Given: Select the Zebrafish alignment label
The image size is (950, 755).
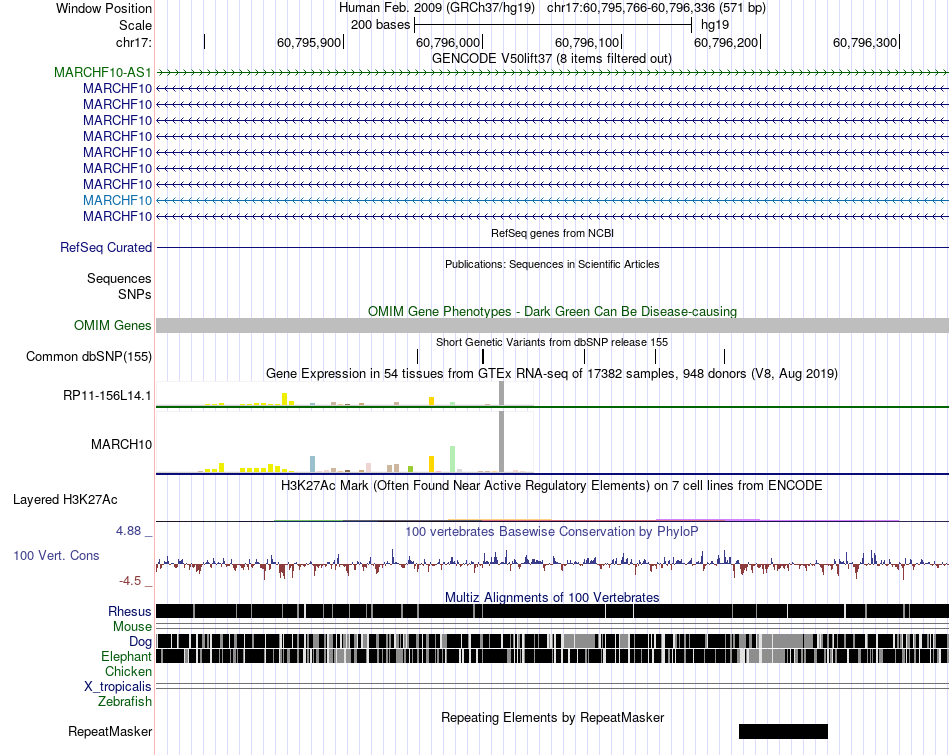Looking at the screenshot, I should tap(125, 702).
